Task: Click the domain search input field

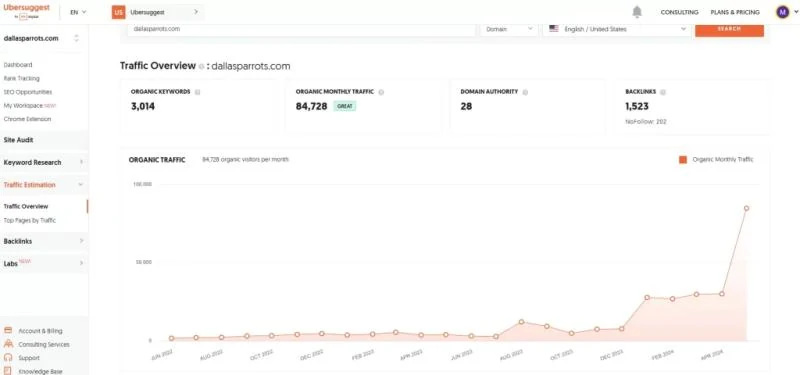Action: click(302, 29)
